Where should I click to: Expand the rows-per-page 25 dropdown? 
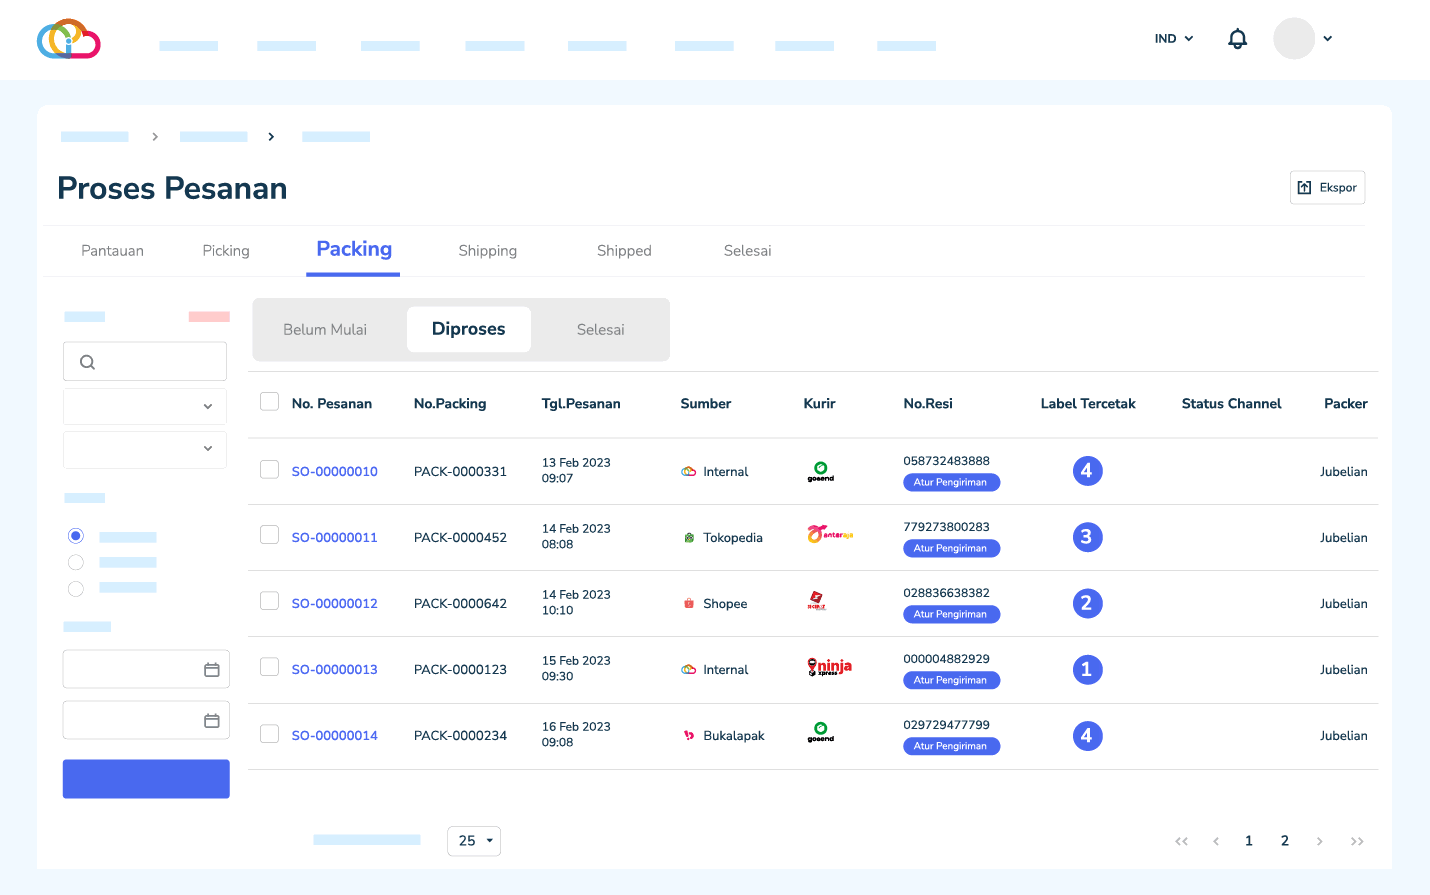[474, 841]
